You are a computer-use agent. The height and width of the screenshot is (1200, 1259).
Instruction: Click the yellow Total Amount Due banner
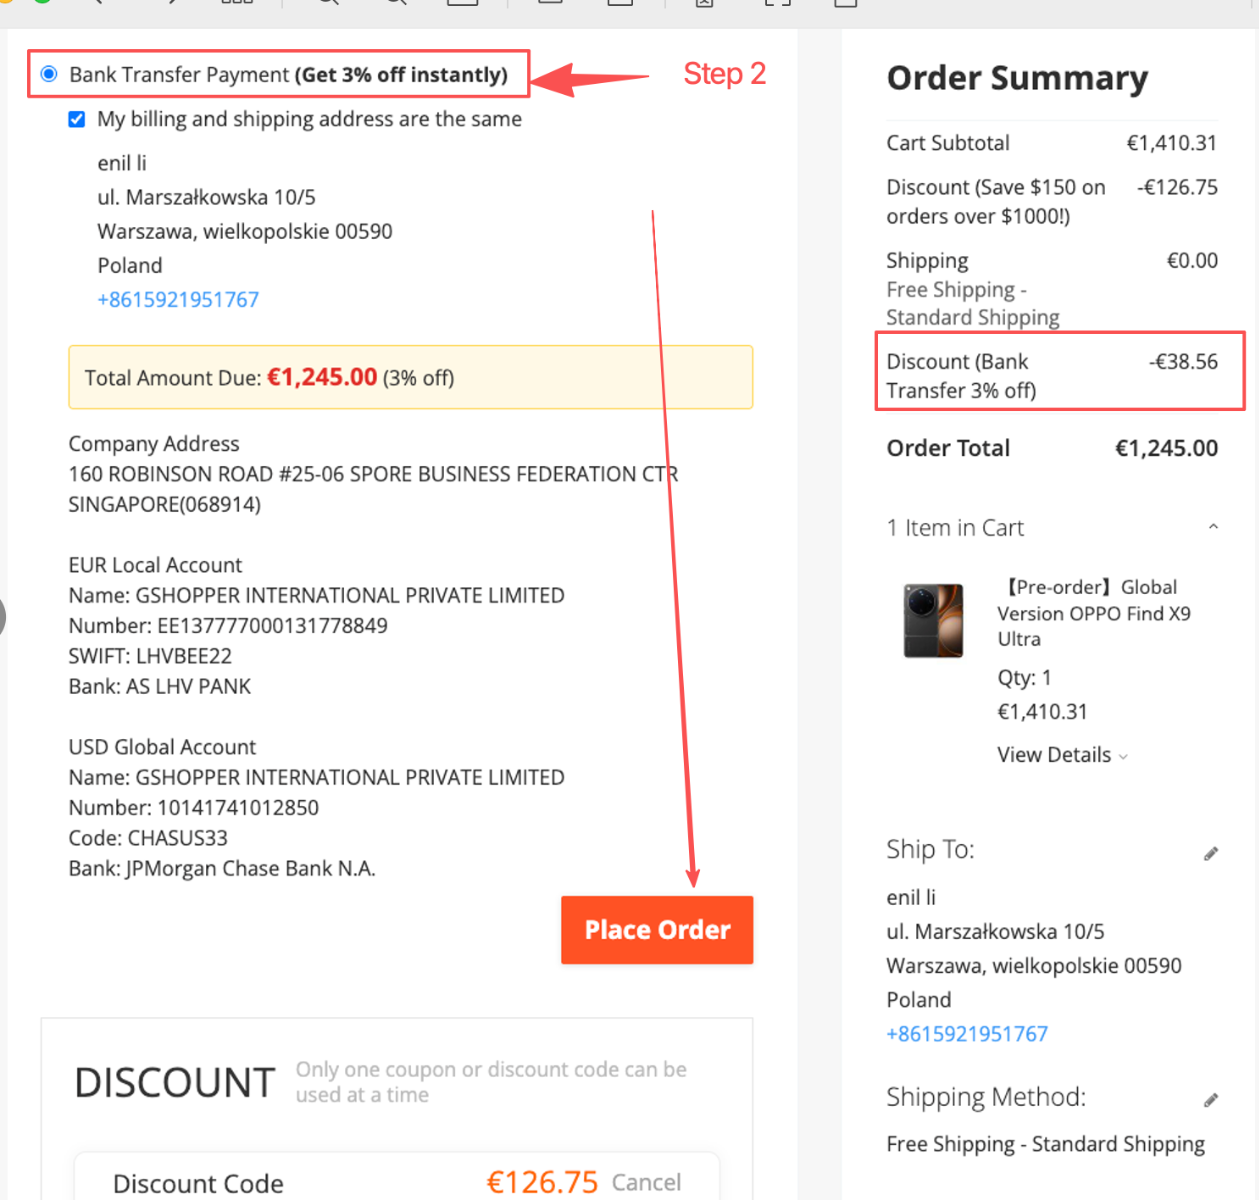[x=410, y=378]
